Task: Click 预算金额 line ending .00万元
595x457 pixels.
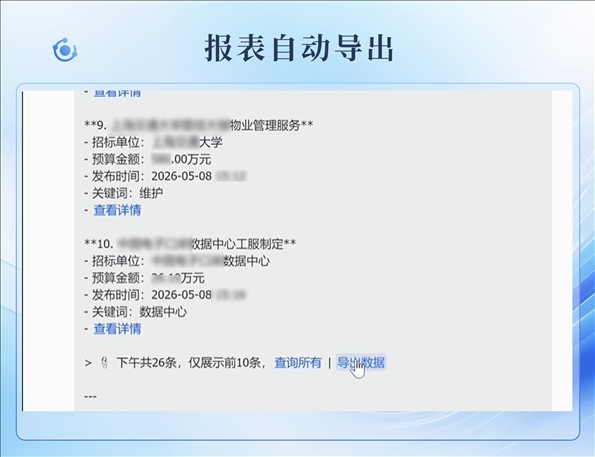Action: point(148,159)
